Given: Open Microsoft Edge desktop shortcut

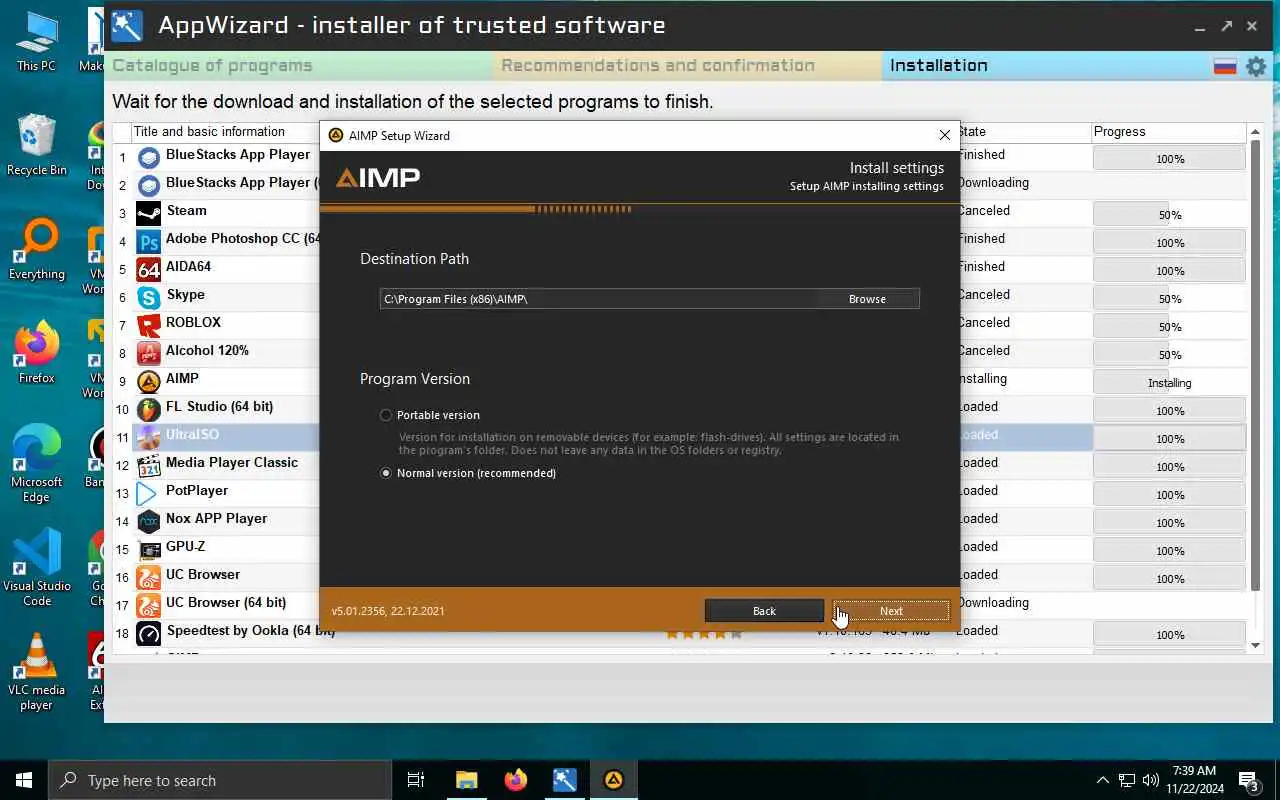Looking at the screenshot, I should (x=37, y=464).
